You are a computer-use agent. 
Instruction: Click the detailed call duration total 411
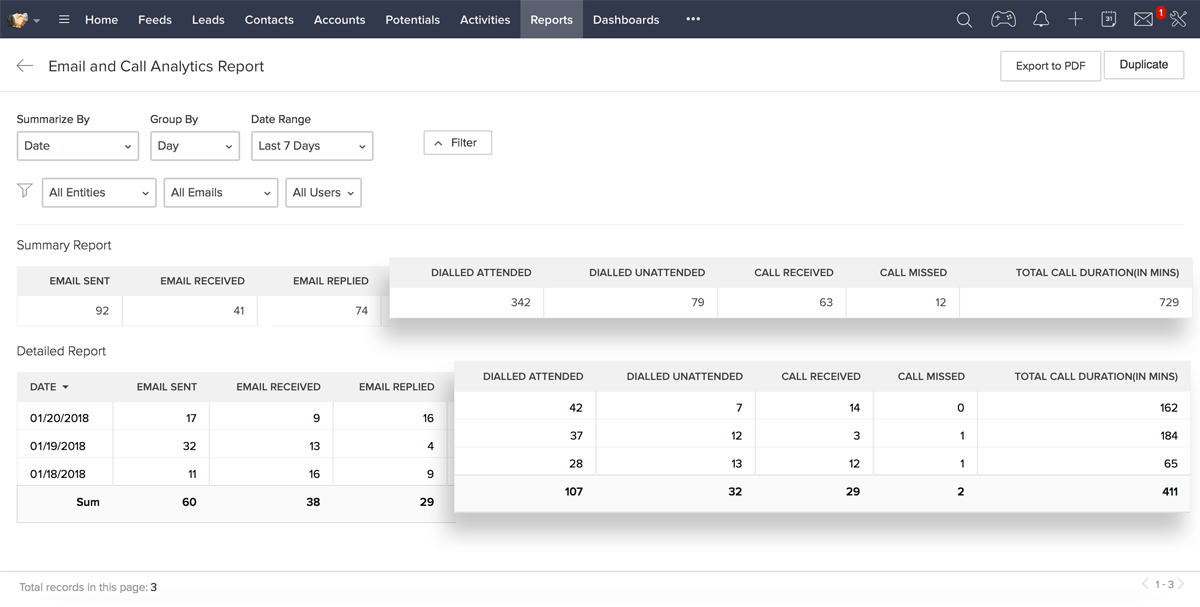(1168, 492)
